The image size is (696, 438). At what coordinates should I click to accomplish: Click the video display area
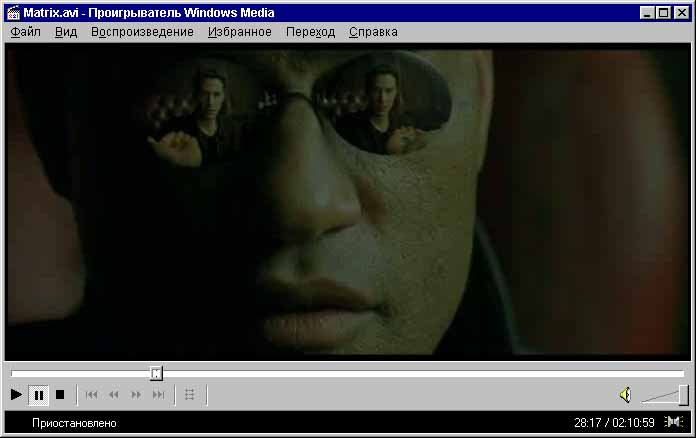coord(348,202)
